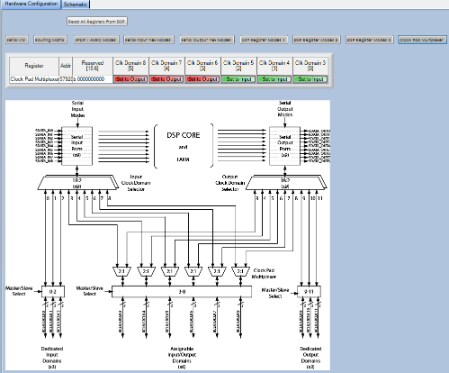Viewport: 449px width, 373px height.
Task: Toggle Clk Domain 8 Set to Output
Action: (131, 79)
